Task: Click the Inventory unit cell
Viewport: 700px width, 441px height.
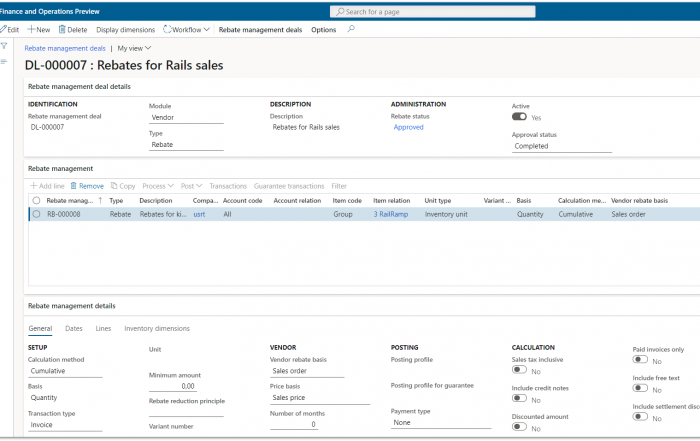Action: 446,214
